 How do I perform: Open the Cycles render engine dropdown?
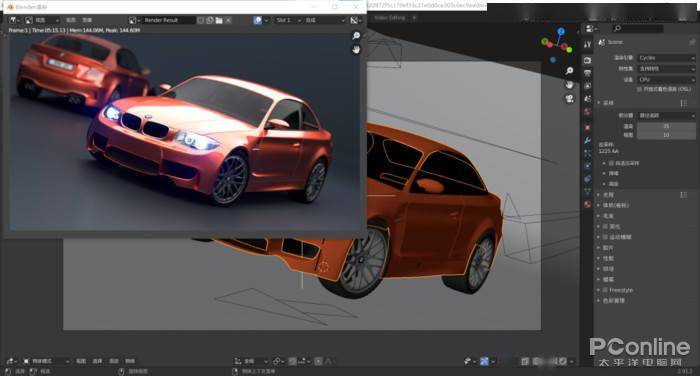666,58
